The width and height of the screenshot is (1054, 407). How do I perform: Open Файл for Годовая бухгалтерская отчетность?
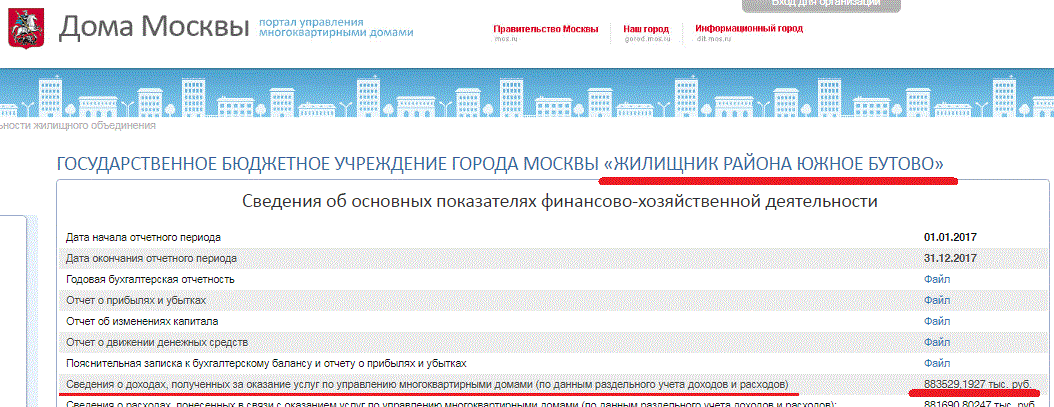pos(937,279)
